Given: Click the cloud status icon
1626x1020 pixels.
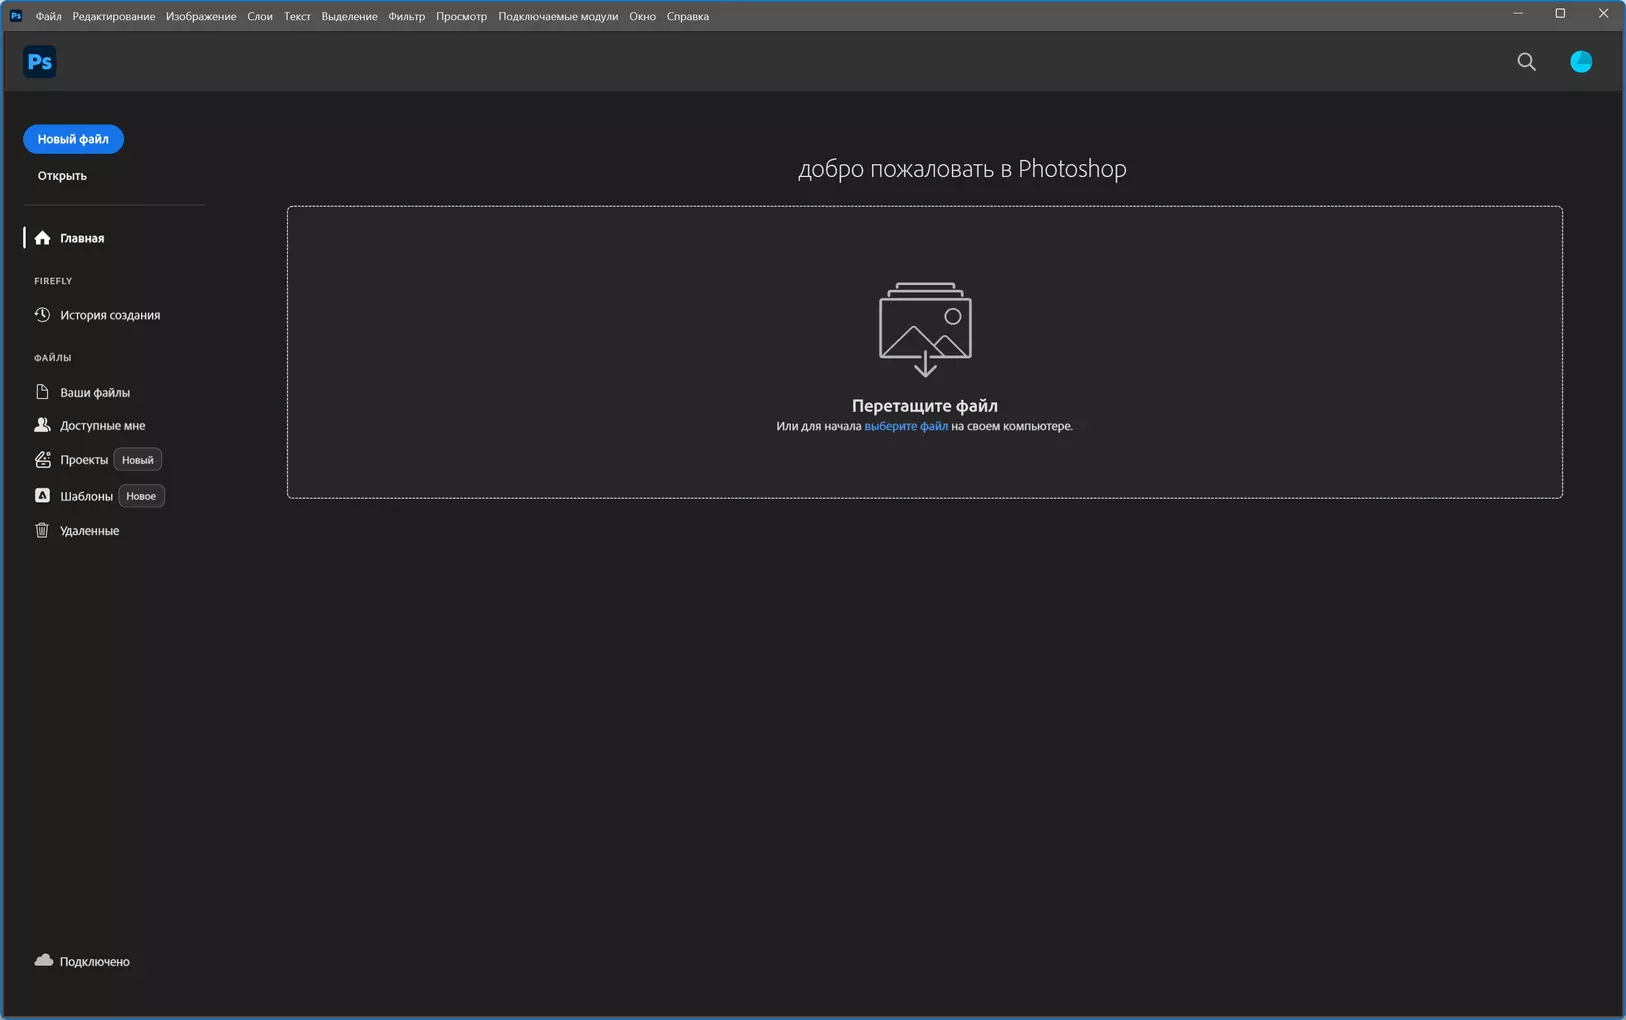Looking at the screenshot, I should coord(44,960).
